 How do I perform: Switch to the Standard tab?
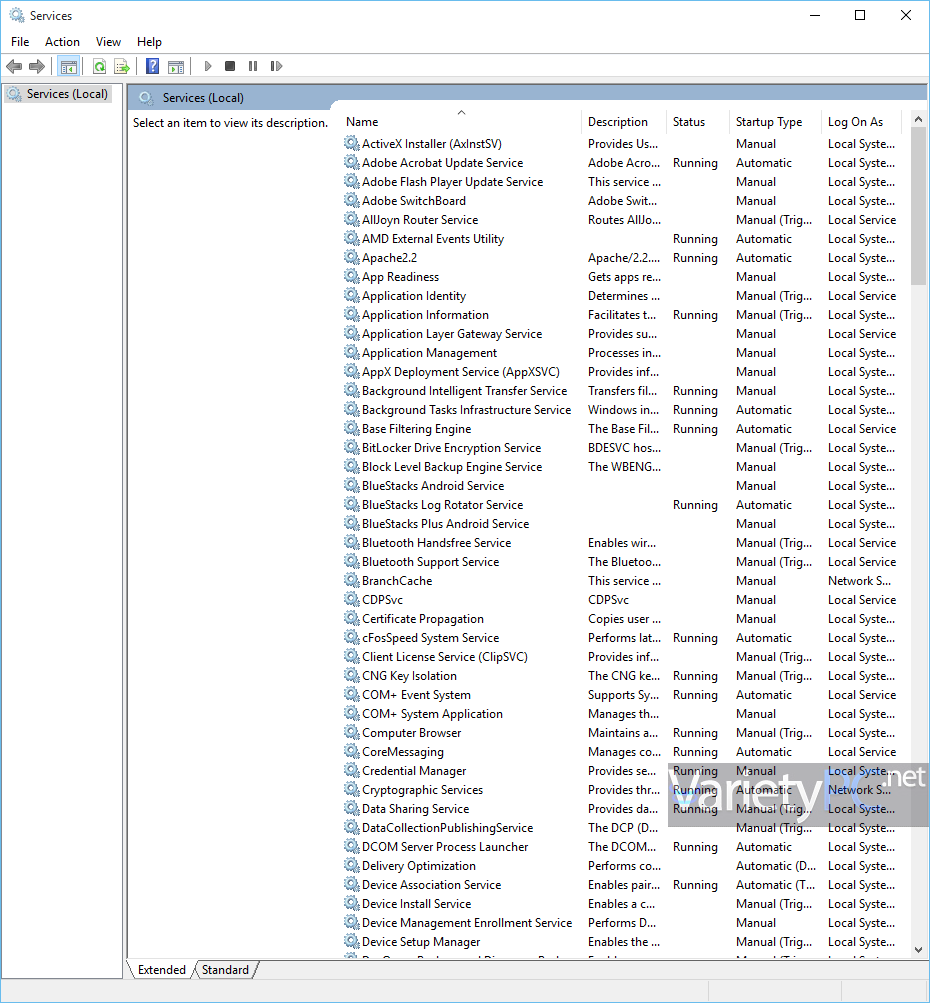(x=225, y=970)
